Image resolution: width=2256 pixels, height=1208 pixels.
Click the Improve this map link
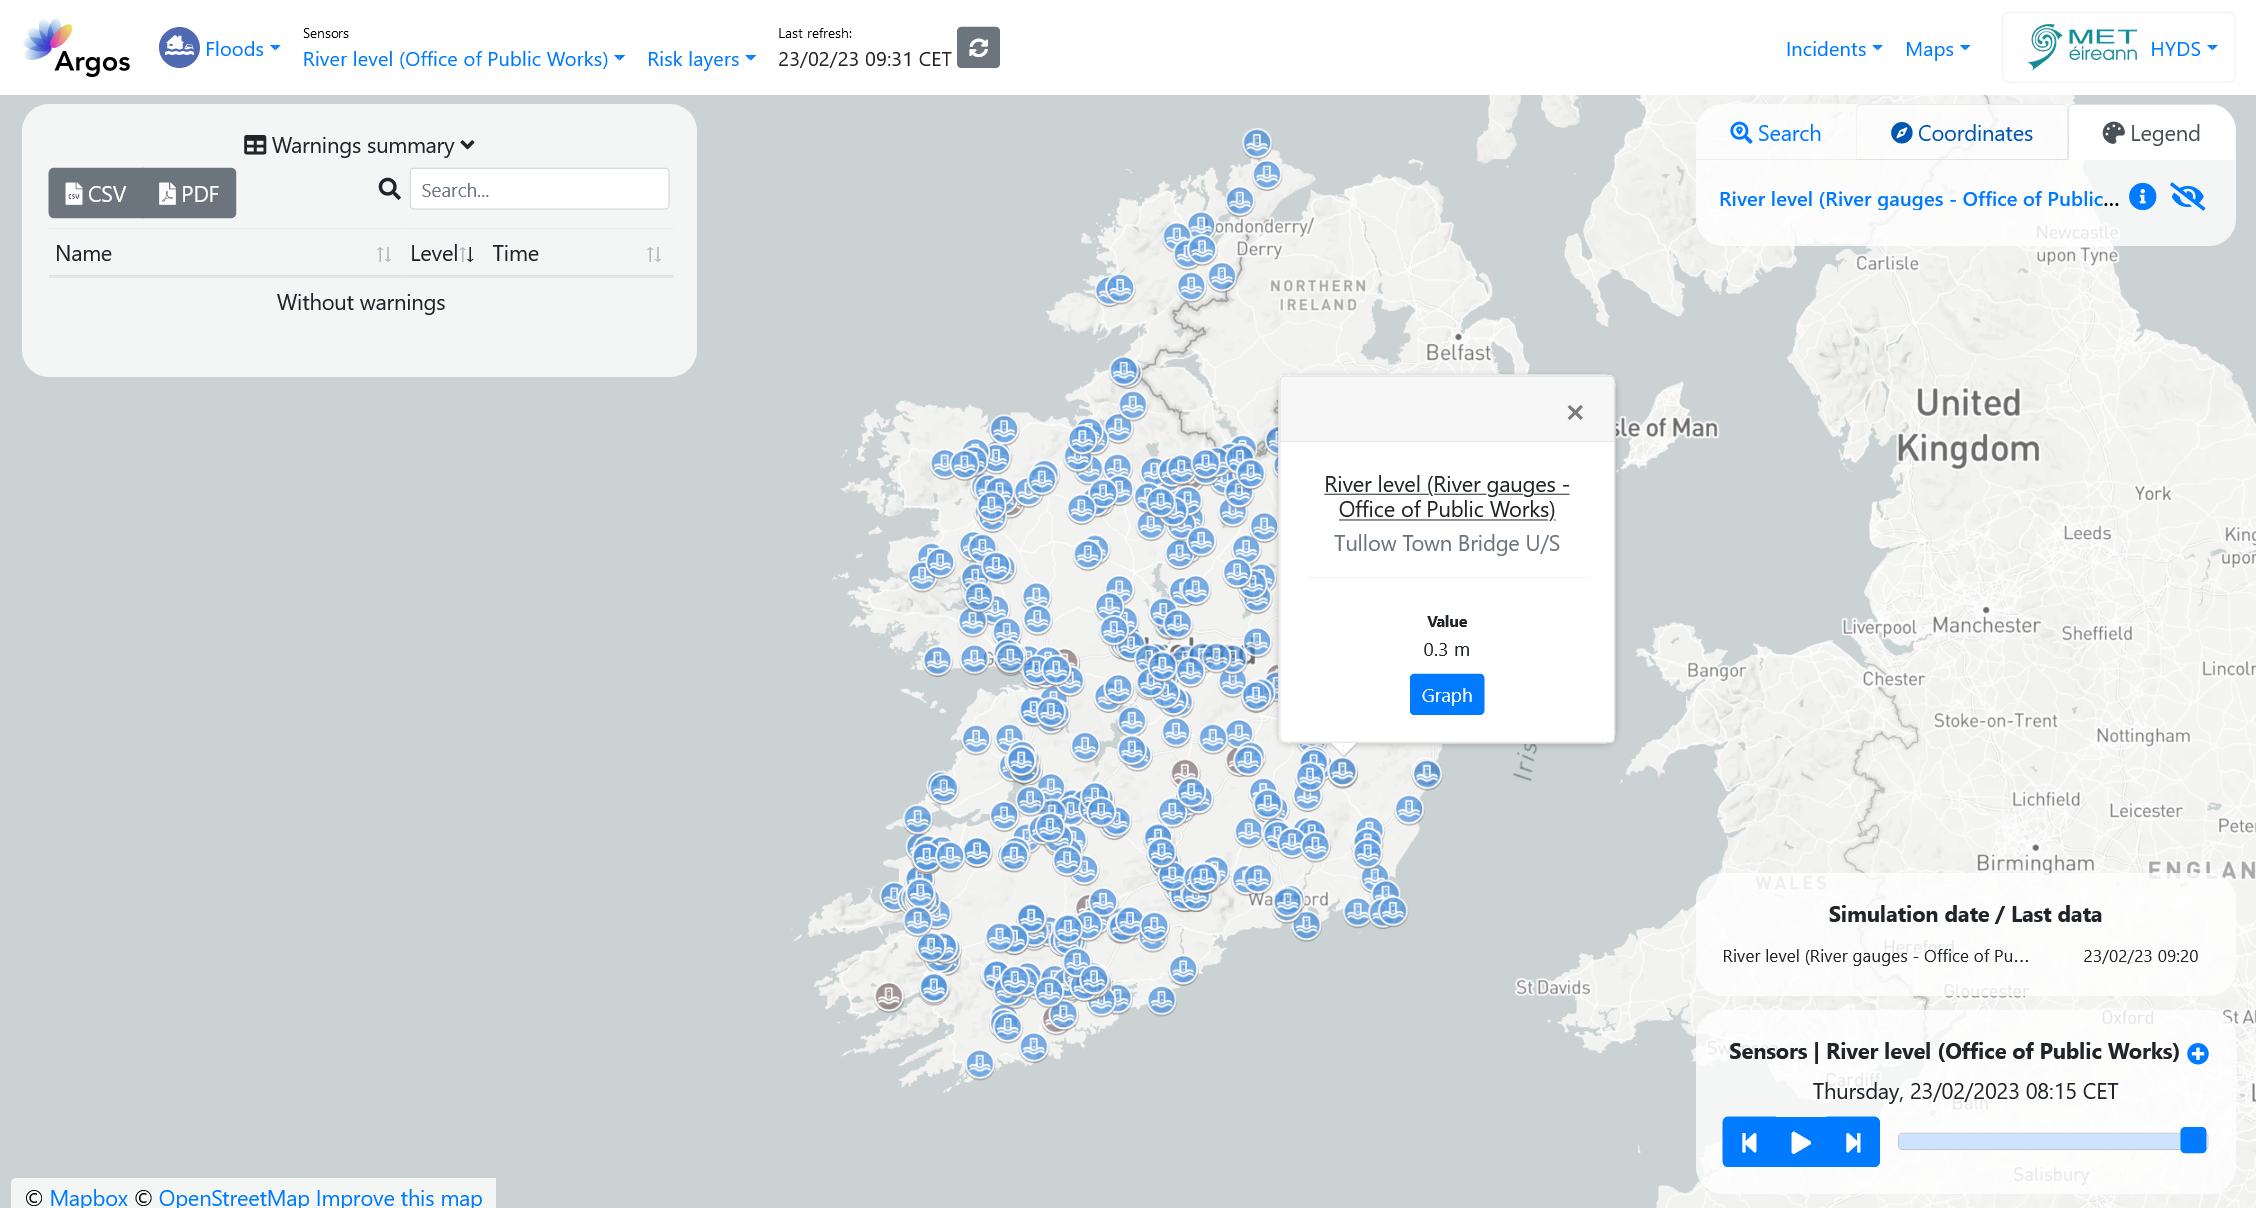(x=399, y=1197)
